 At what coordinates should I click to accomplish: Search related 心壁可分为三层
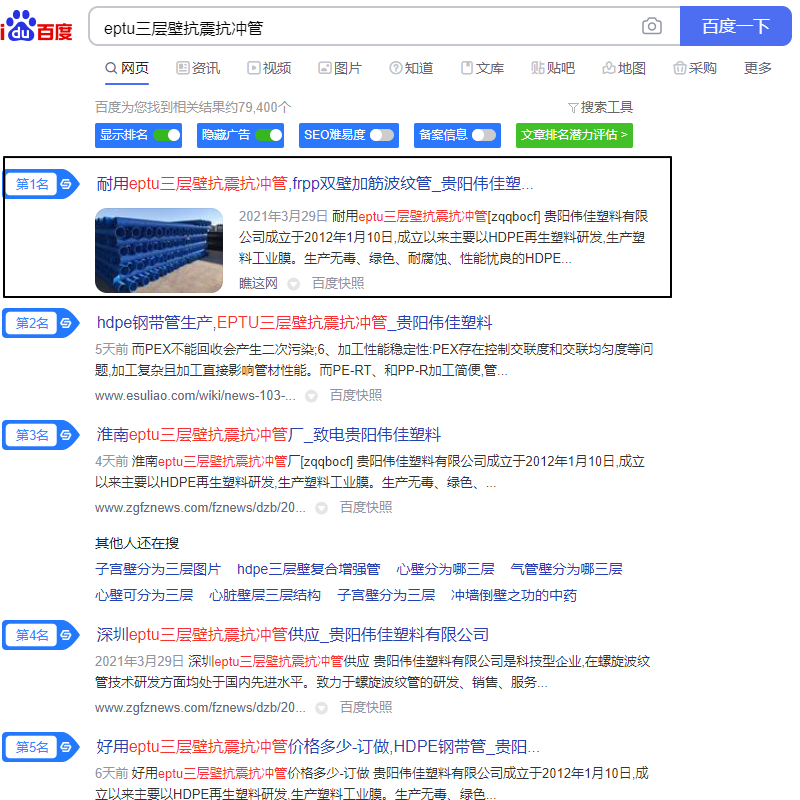144,596
